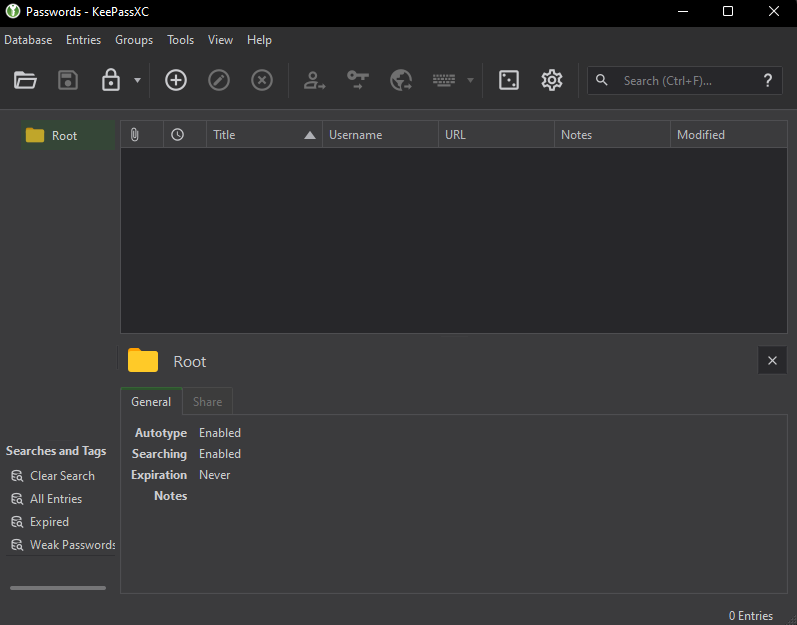
Task: Open the View menu
Action: [220, 40]
